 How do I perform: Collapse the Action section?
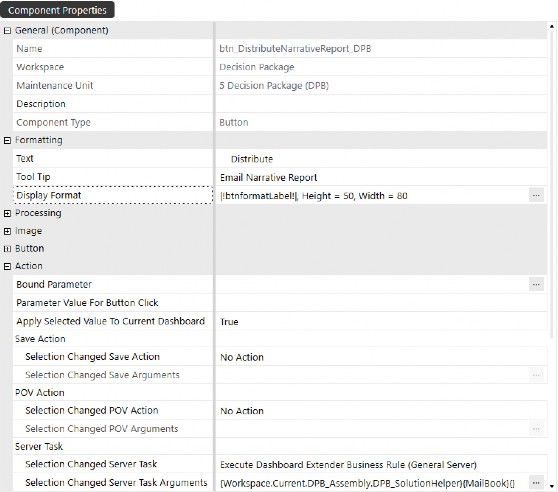click(x=7, y=266)
